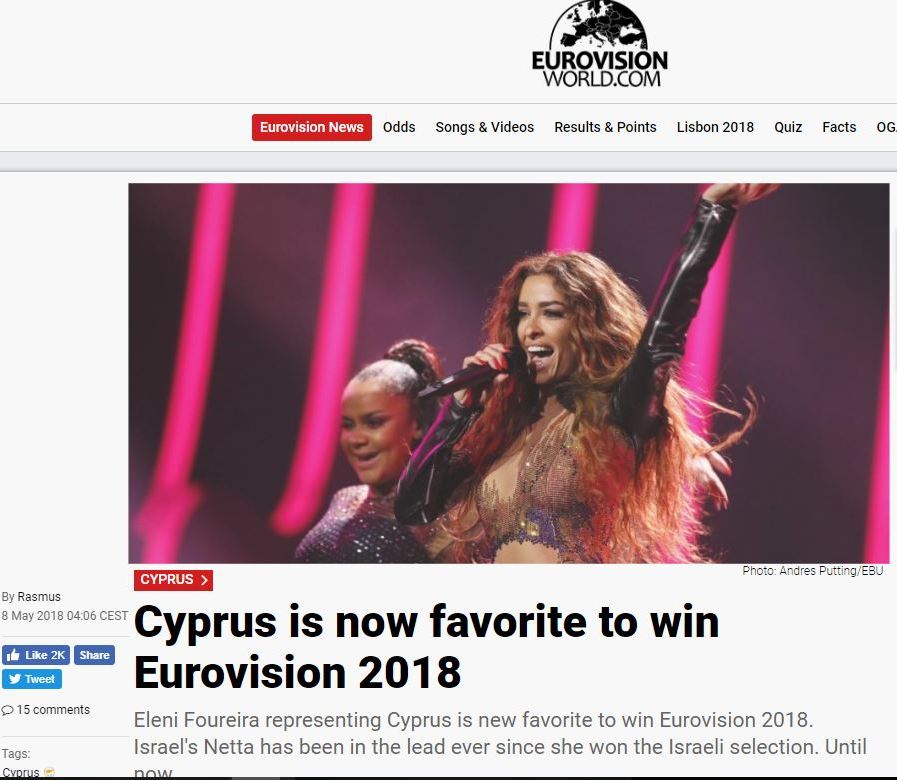Click the chevron arrow on Cyprus badge
This screenshot has width=897, height=780.
[x=204, y=580]
